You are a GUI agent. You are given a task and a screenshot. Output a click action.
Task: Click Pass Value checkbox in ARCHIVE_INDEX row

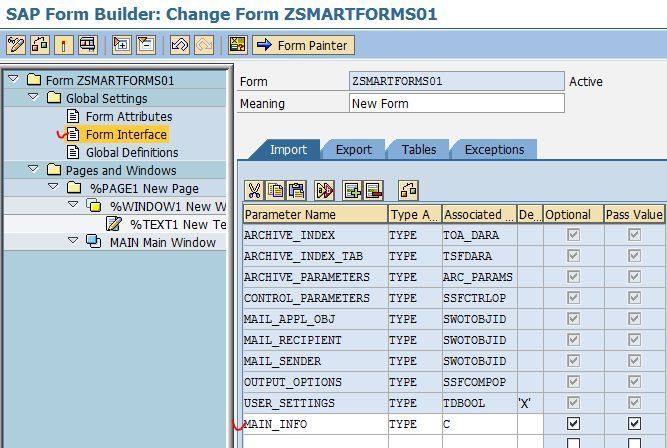click(634, 235)
